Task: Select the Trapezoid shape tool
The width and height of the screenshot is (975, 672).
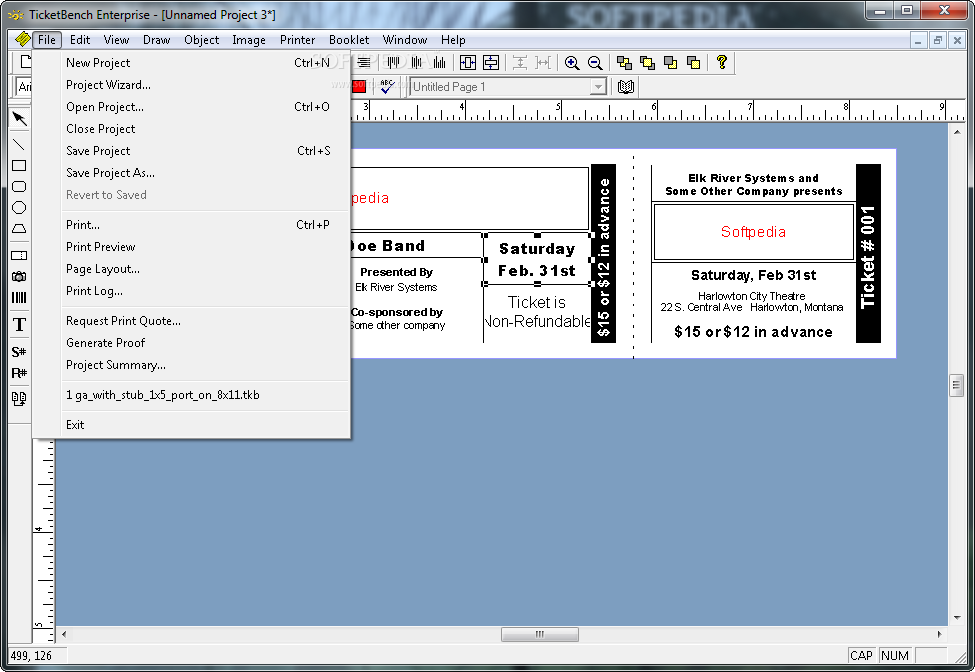Action: [x=19, y=229]
